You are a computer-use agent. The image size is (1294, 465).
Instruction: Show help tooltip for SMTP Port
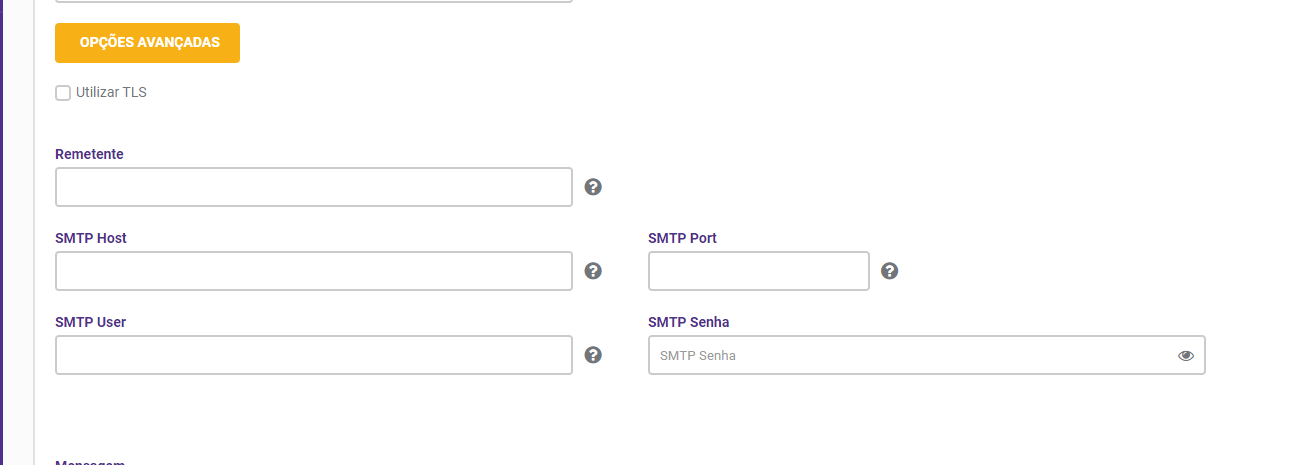(x=889, y=271)
